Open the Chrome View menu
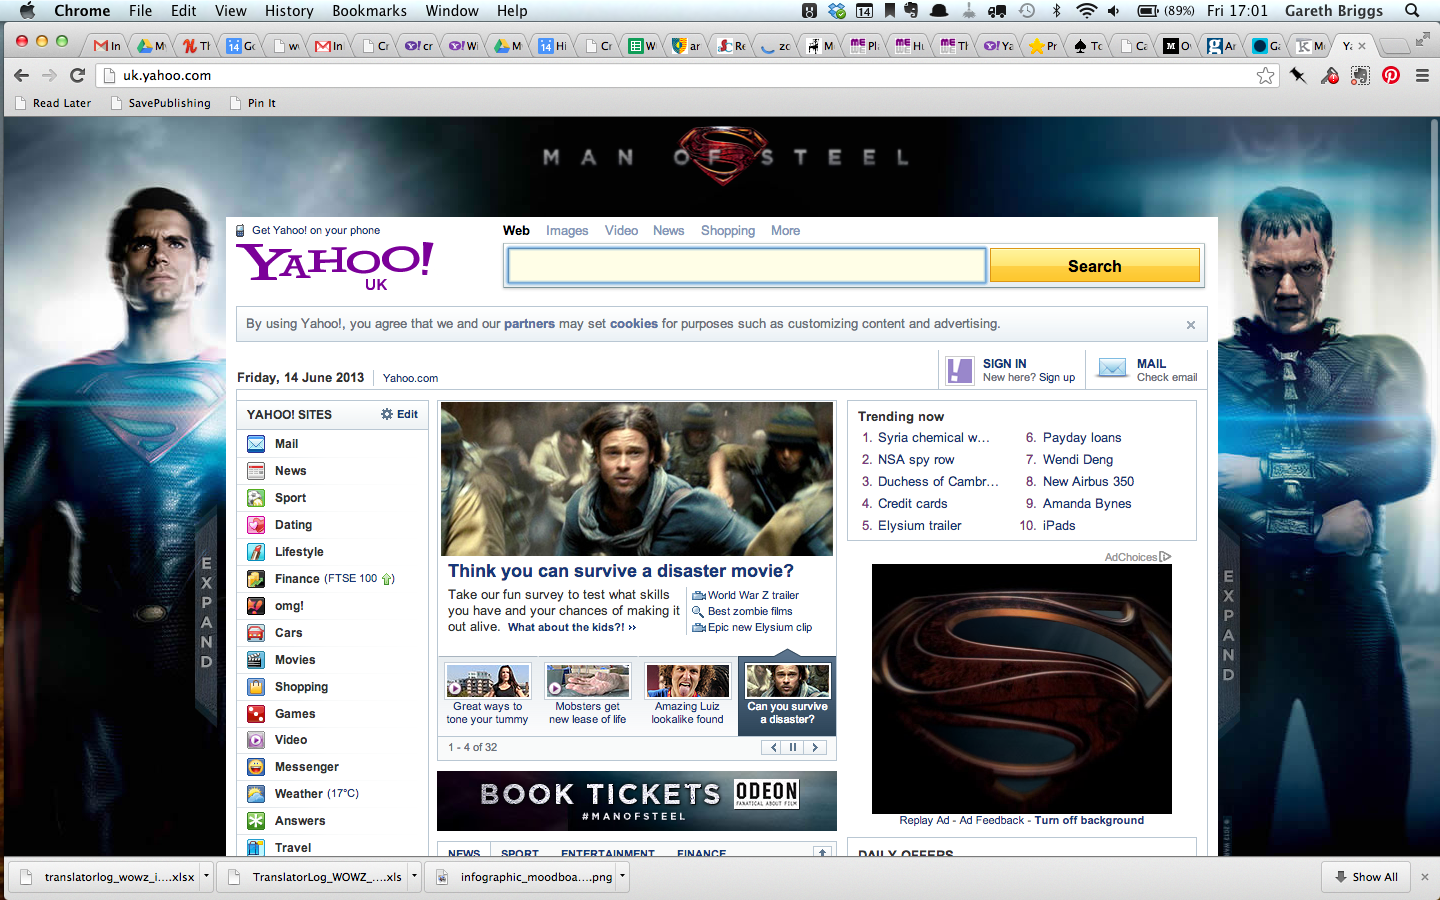 pos(230,11)
